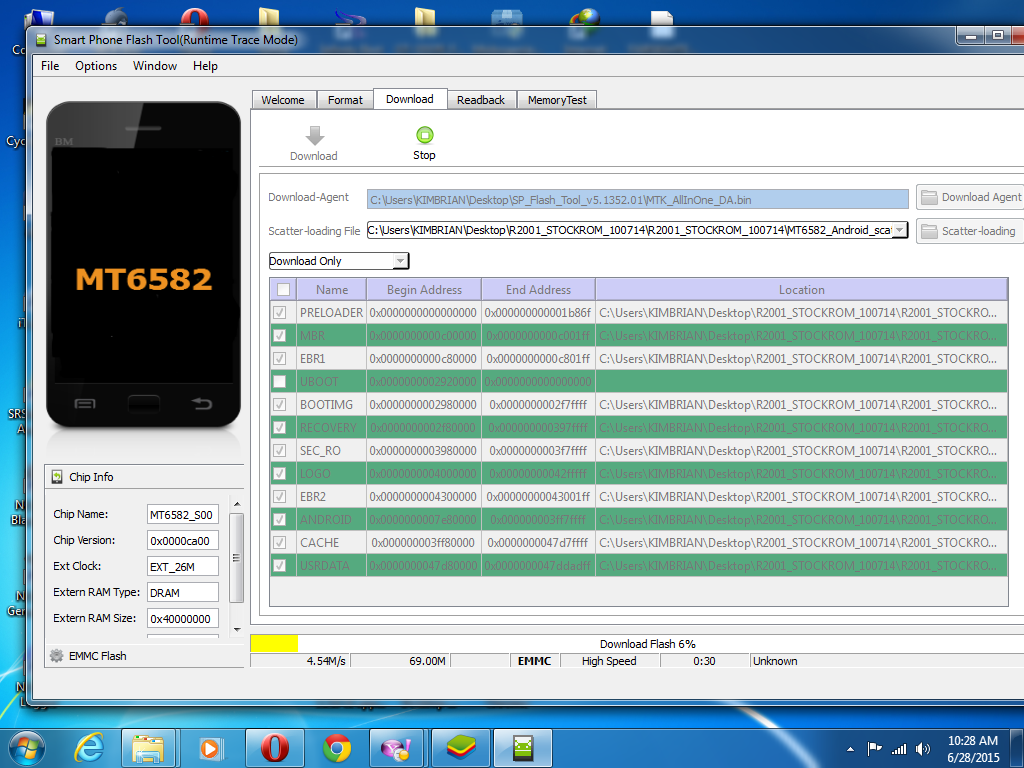Click the Download Agent browse button
Screen dimensions: 1024x768
pos(970,197)
